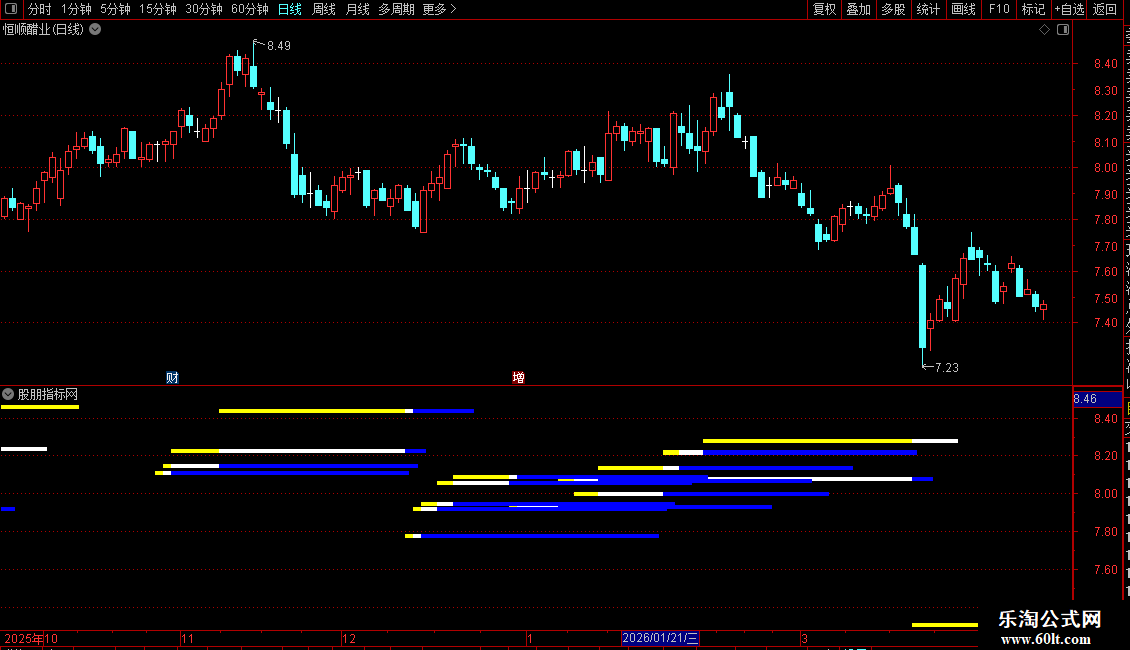Select the 60分钟 period
Viewport: 1130px width, 650px height.
pos(249,9)
